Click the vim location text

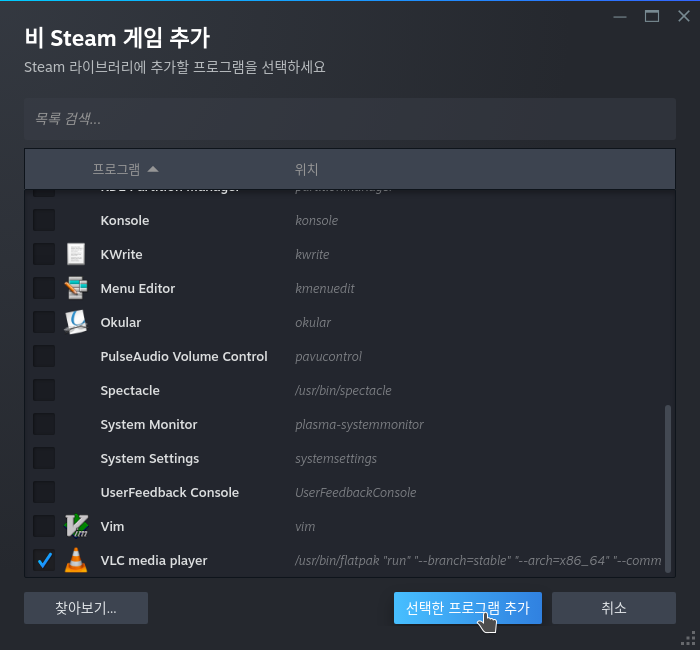click(x=305, y=526)
